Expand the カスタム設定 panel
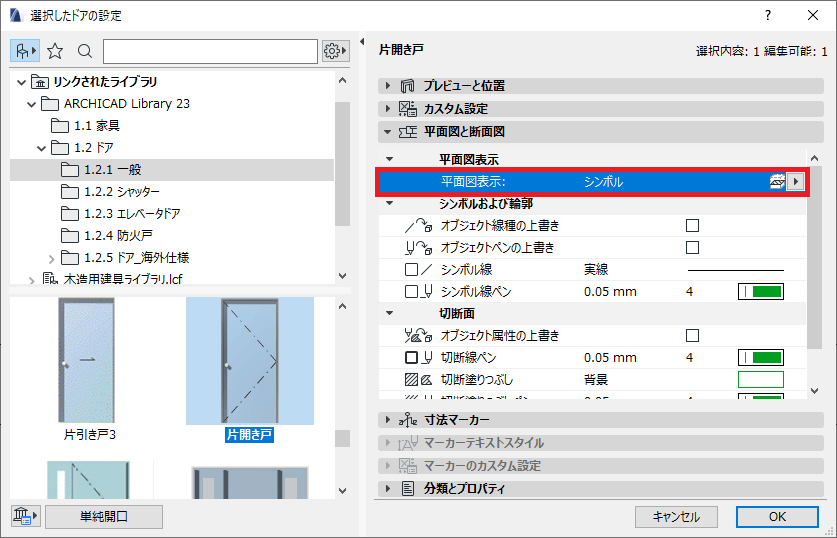Image resolution: width=837 pixels, height=538 pixels. 388,108
